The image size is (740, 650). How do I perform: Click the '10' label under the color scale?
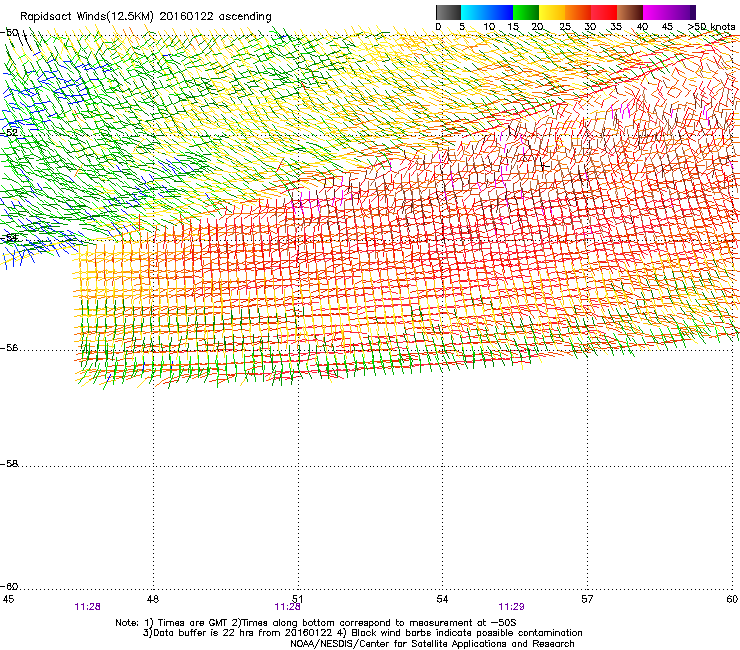coord(489,27)
